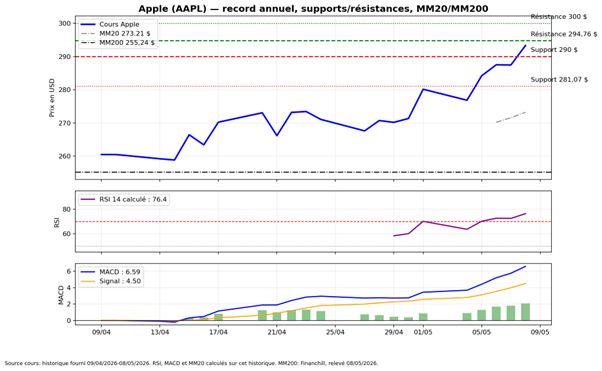Click price axis tick label 280
The width and height of the screenshot is (602, 371).
[x=65, y=90]
